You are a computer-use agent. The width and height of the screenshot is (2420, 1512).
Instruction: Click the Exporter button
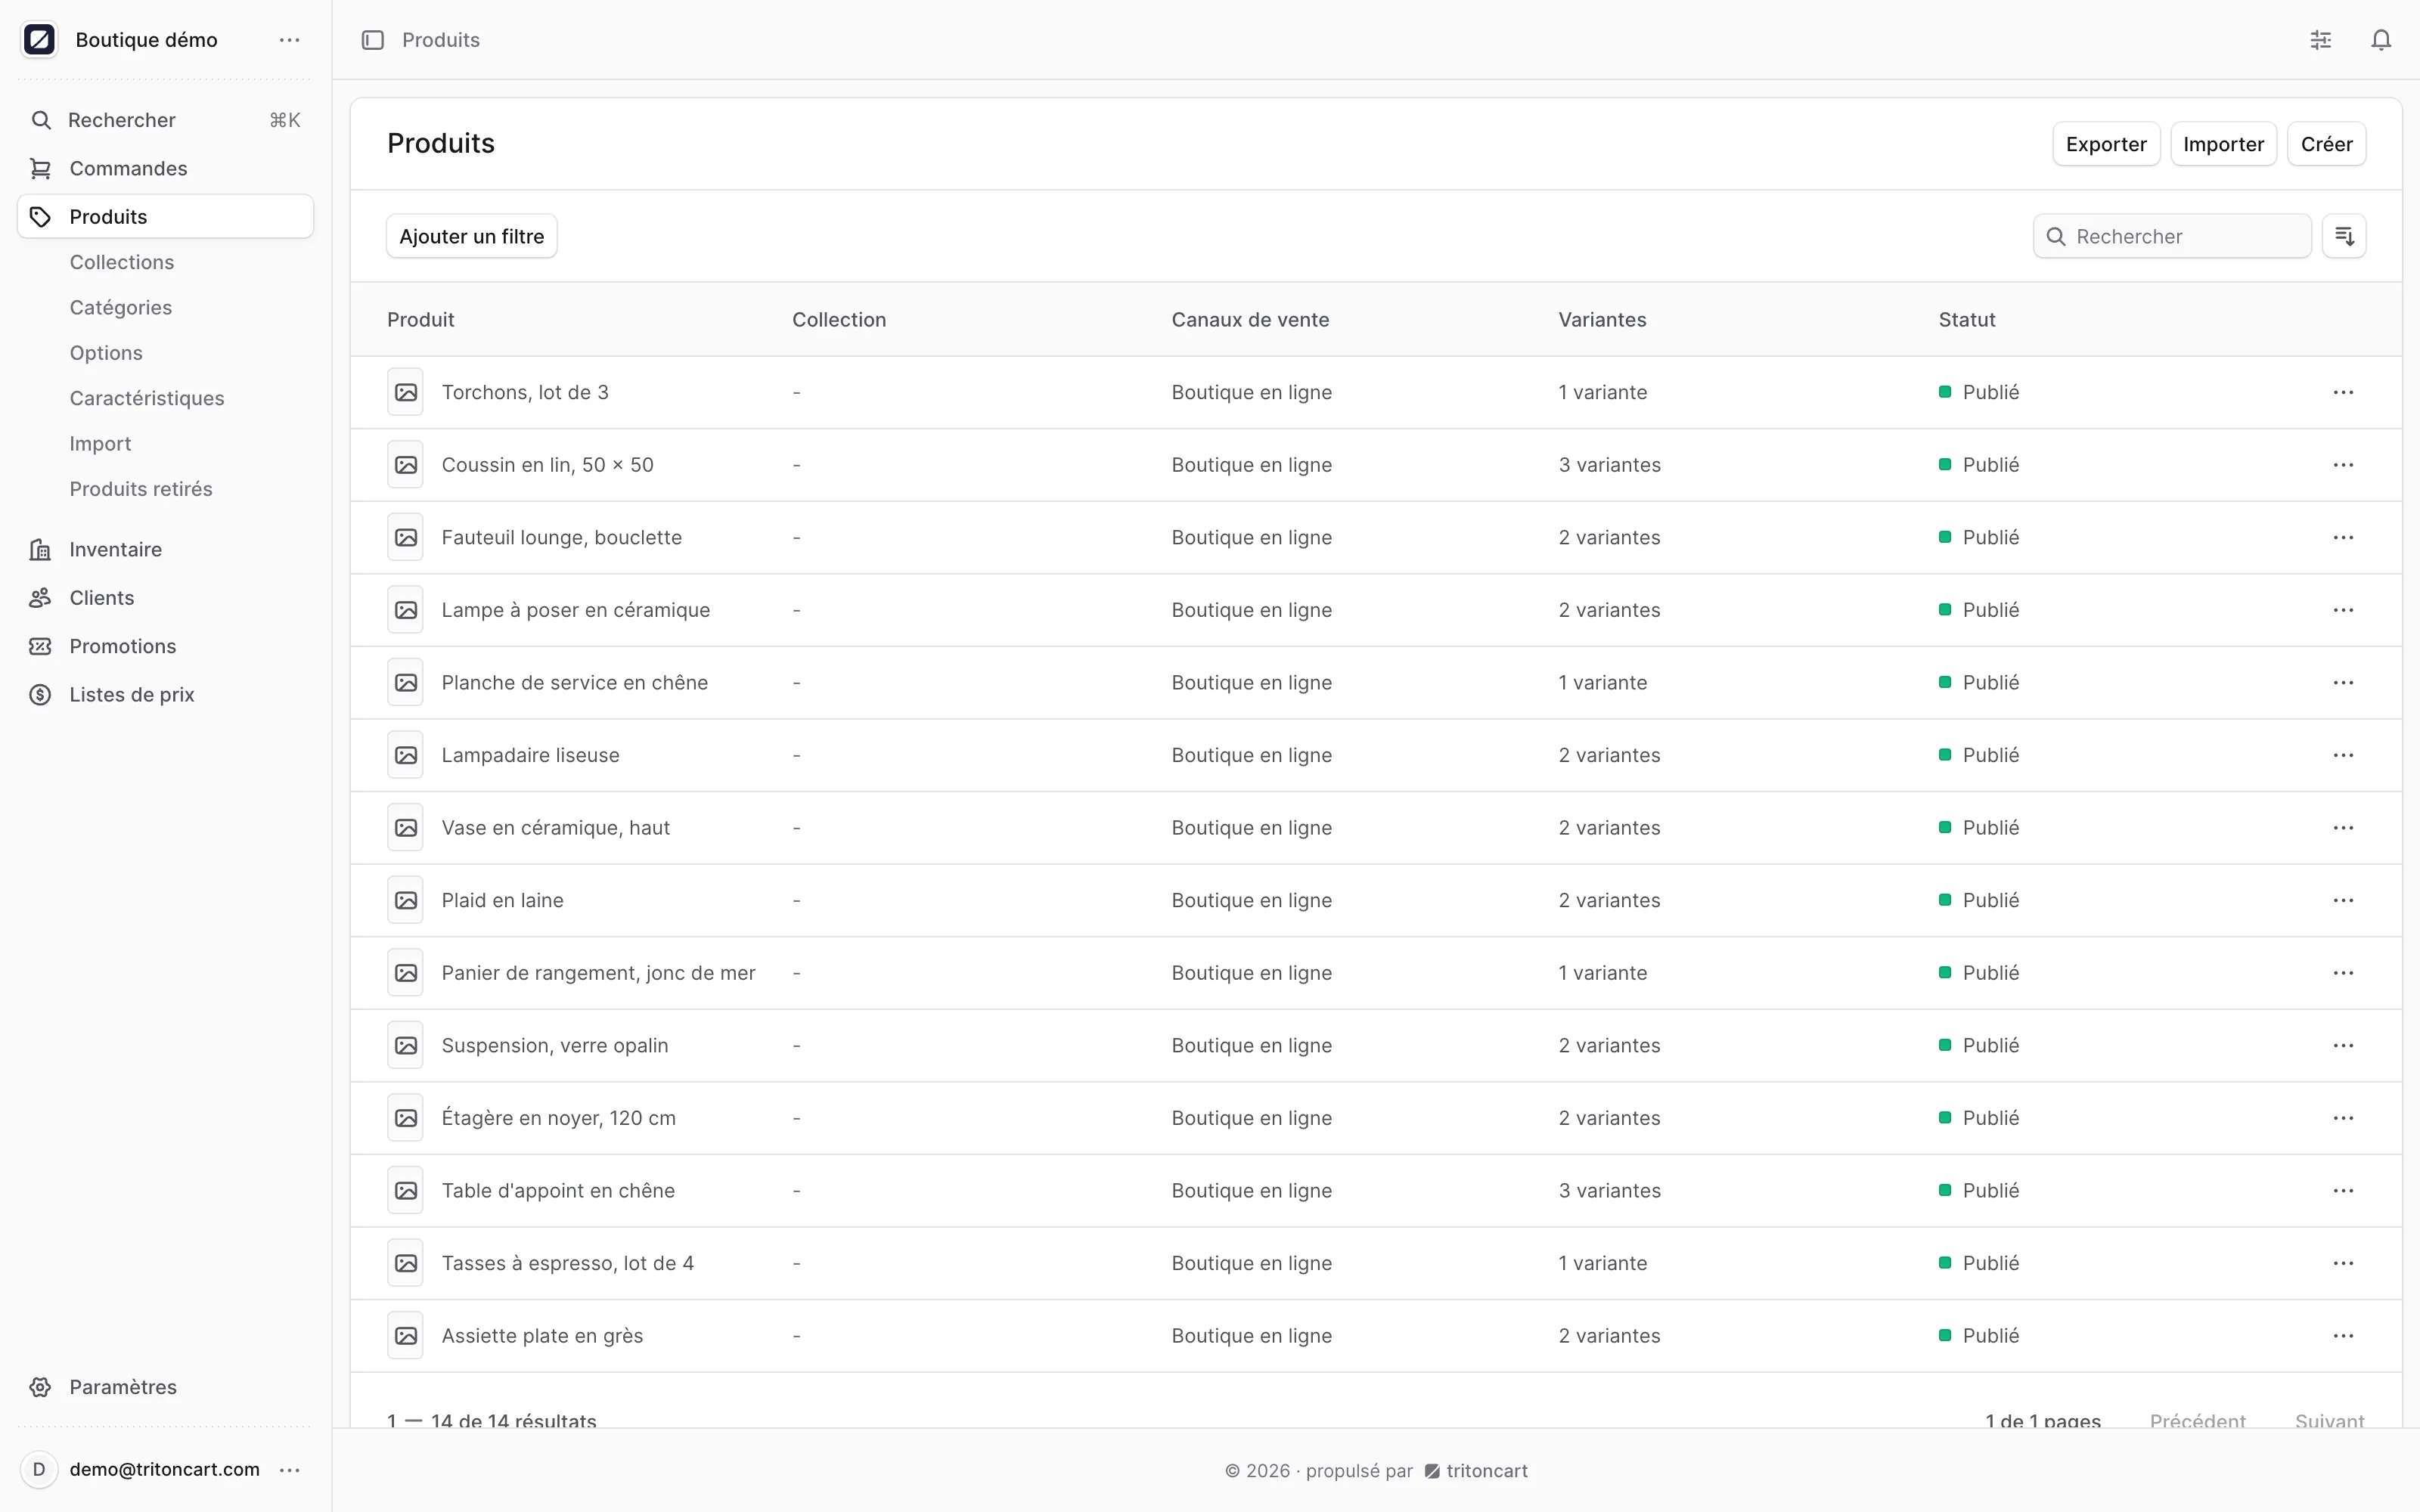coord(2106,144)
